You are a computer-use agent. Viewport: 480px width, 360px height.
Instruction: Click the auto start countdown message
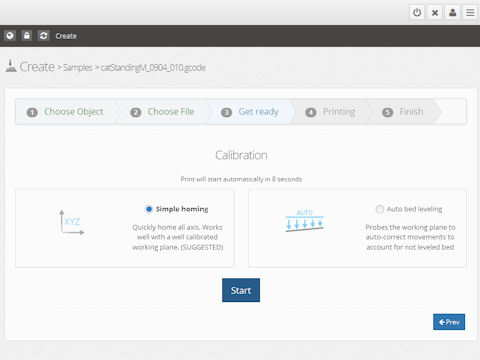pyautogui.click(x=241, y=179)
